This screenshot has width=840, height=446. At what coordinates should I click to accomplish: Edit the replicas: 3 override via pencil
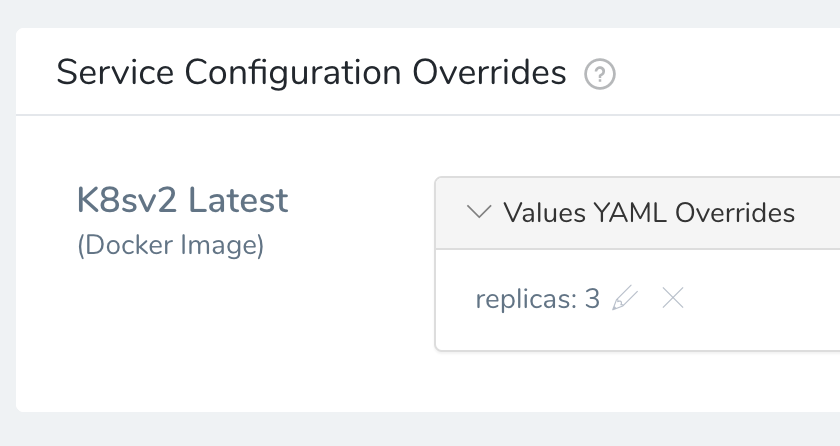click(x=625, y=298)
